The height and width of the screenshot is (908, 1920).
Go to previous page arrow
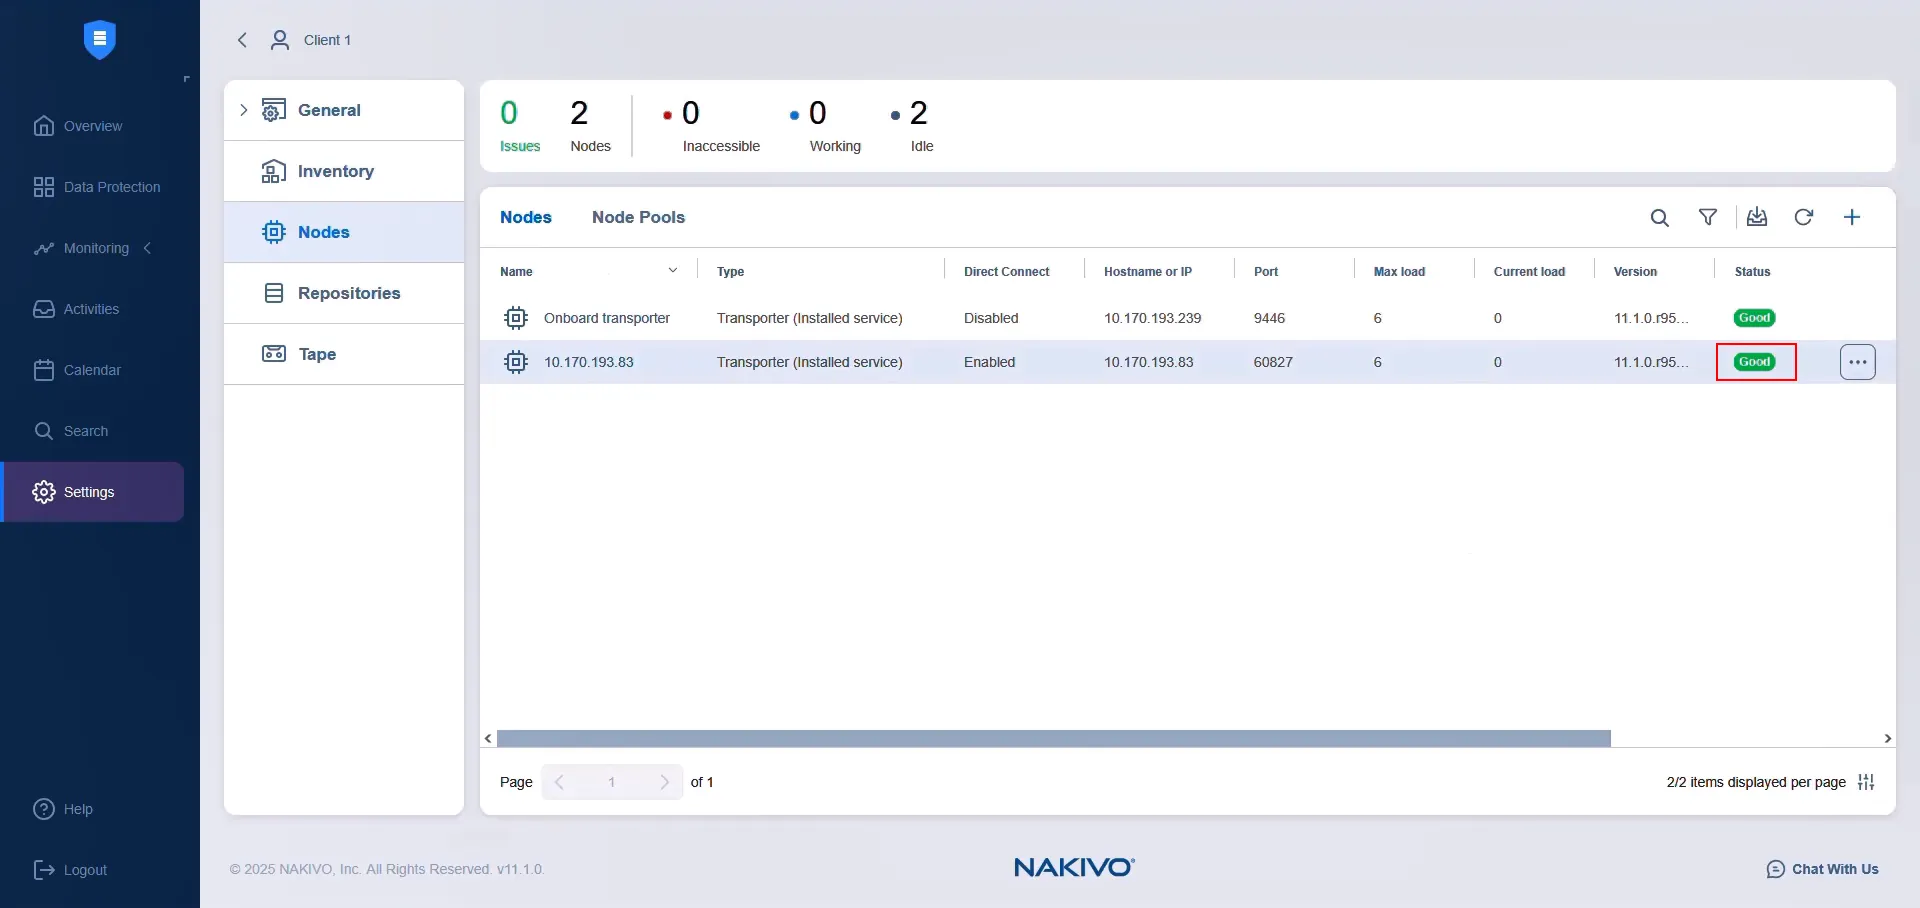(x=560, y=782)
